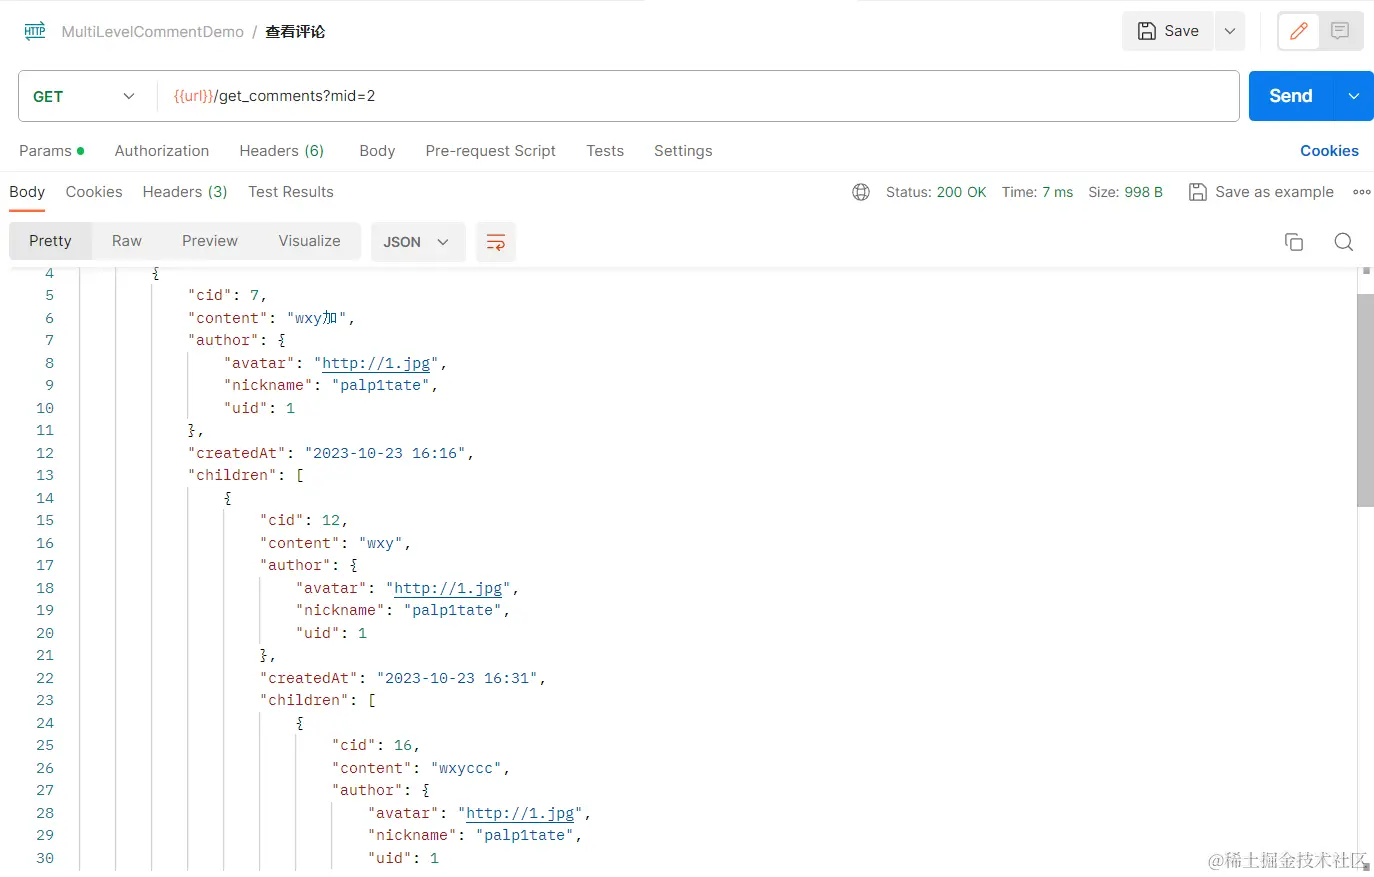Click the Size: 998 B text
Image resolution: width=1374 pixels, height=877 pixels.
pyautogui.click(x=1125, y=192)
